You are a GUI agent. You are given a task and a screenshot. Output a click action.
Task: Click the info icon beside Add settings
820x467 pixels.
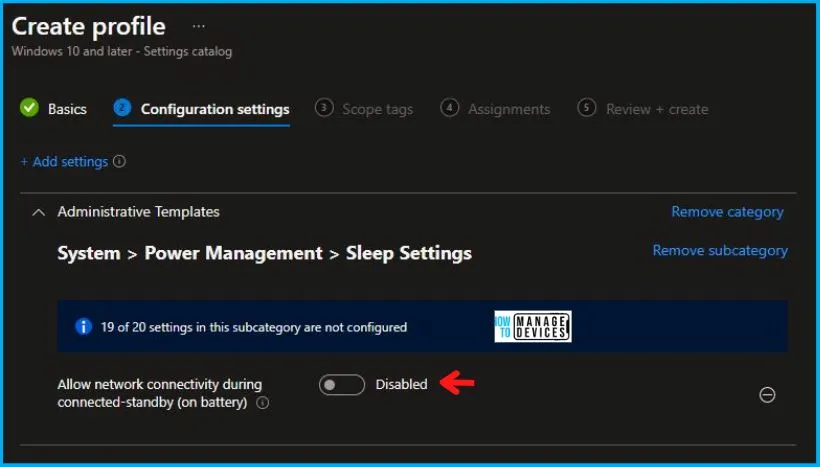120,162
